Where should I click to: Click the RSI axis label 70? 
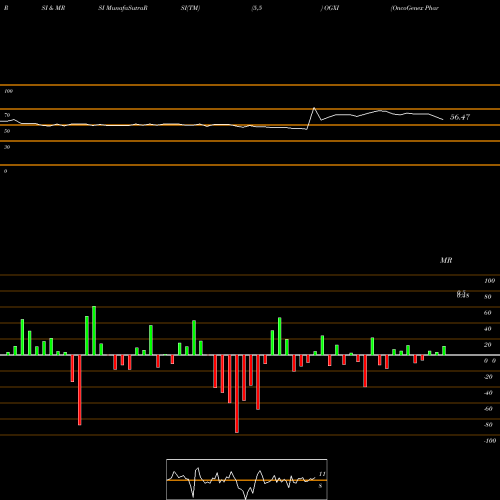pyautogui.click(x=7, y=115)
